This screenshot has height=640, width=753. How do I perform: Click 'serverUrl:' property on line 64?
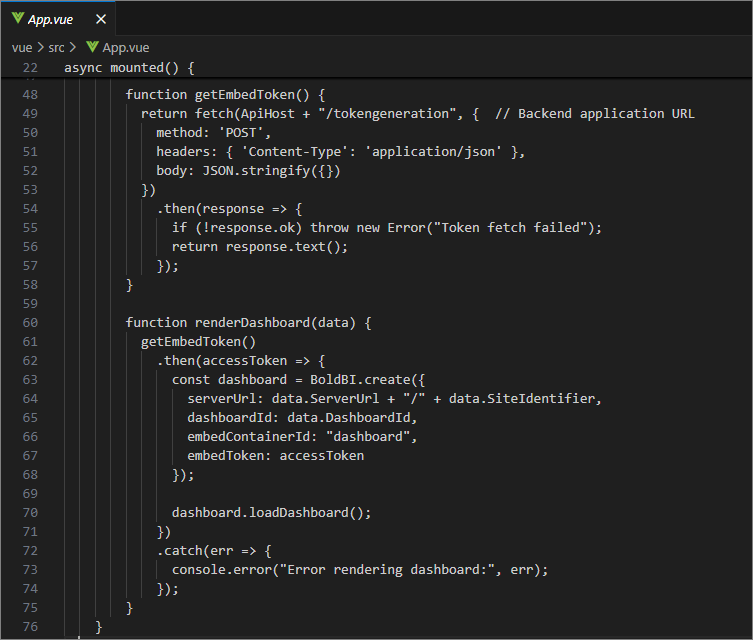coord(226,398)
